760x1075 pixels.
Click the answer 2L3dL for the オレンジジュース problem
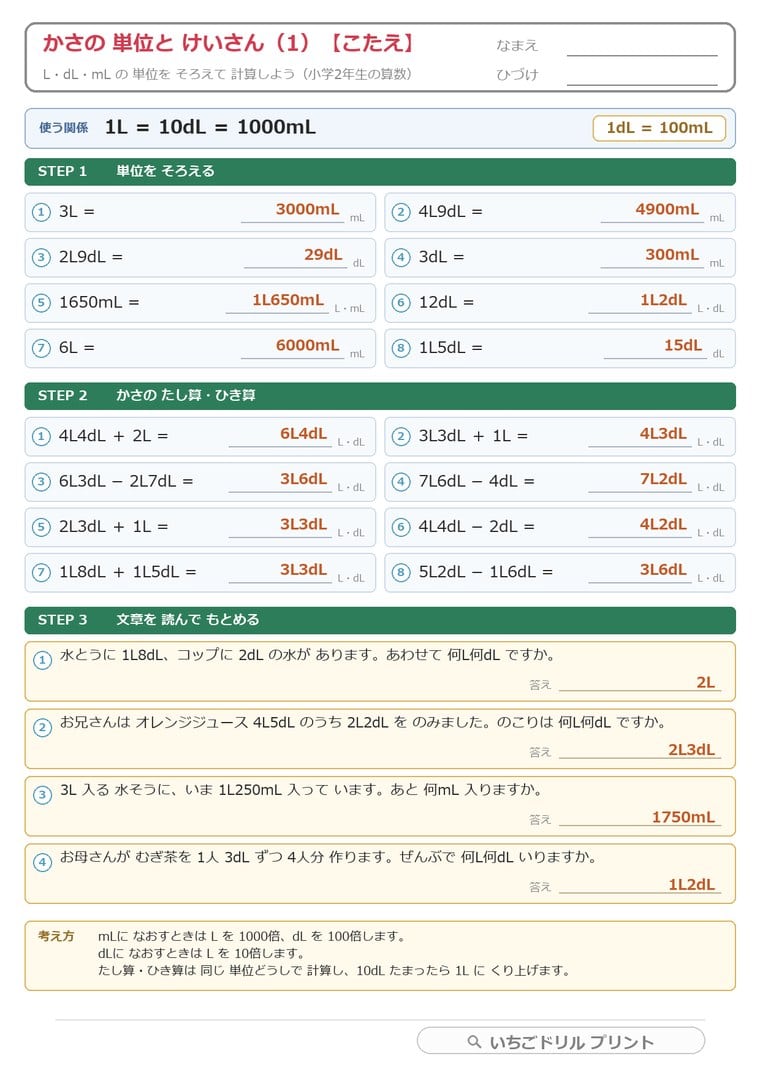coord(691,749)
